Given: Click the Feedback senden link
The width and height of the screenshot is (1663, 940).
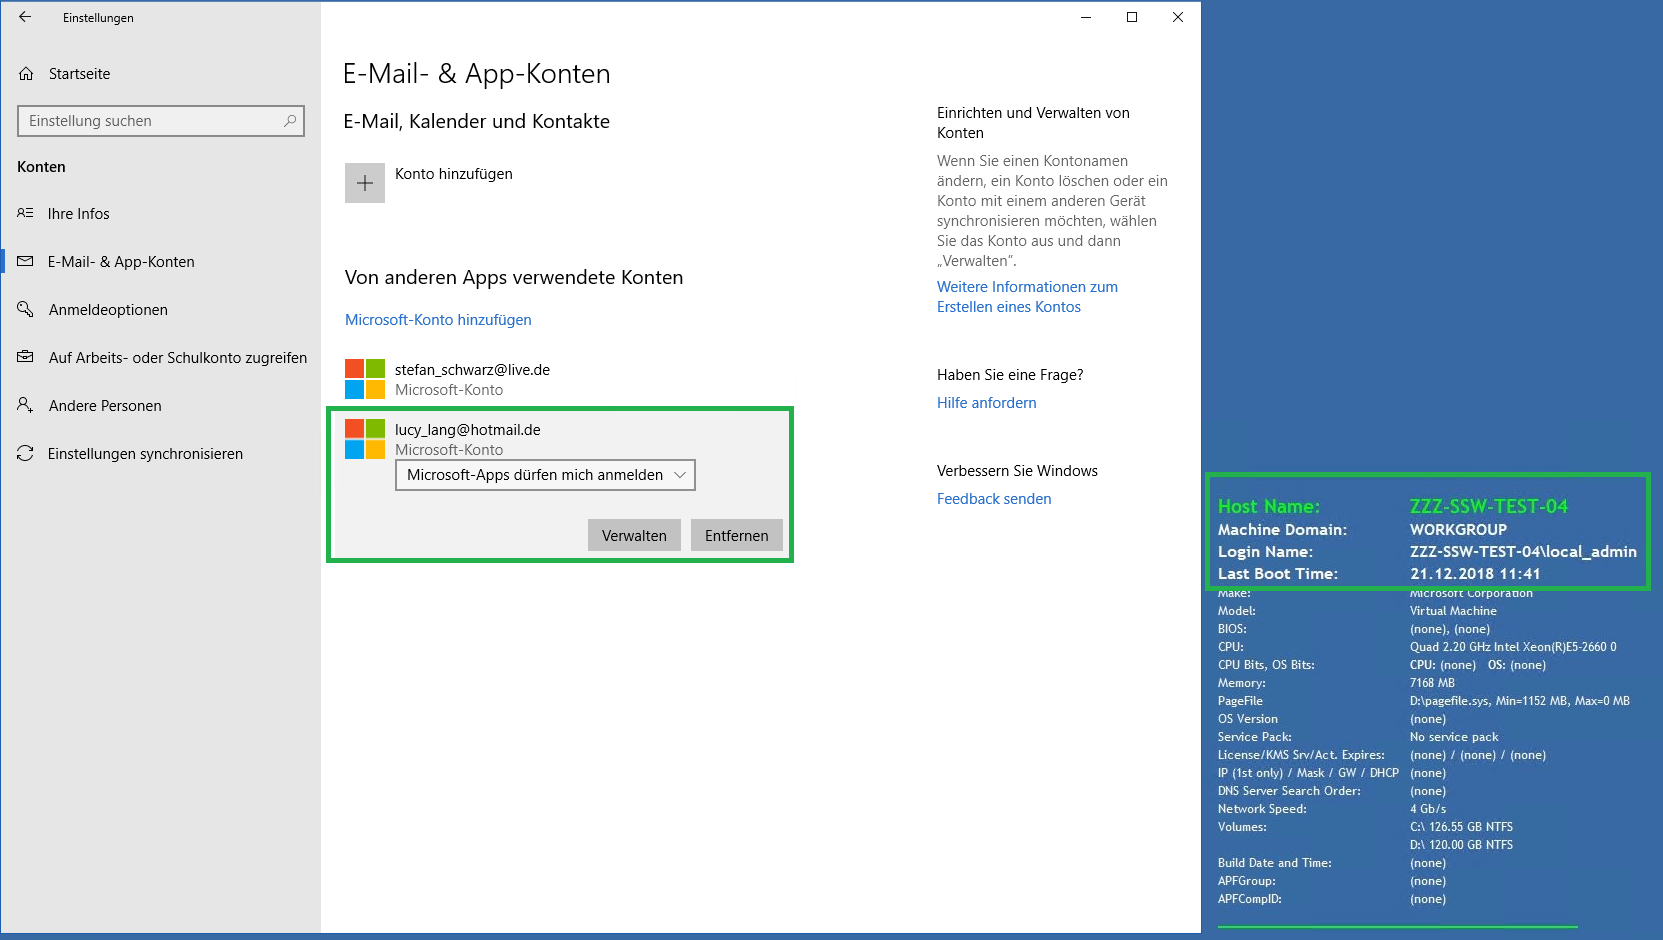Looking at the screenshot, I should pos(994,499).
